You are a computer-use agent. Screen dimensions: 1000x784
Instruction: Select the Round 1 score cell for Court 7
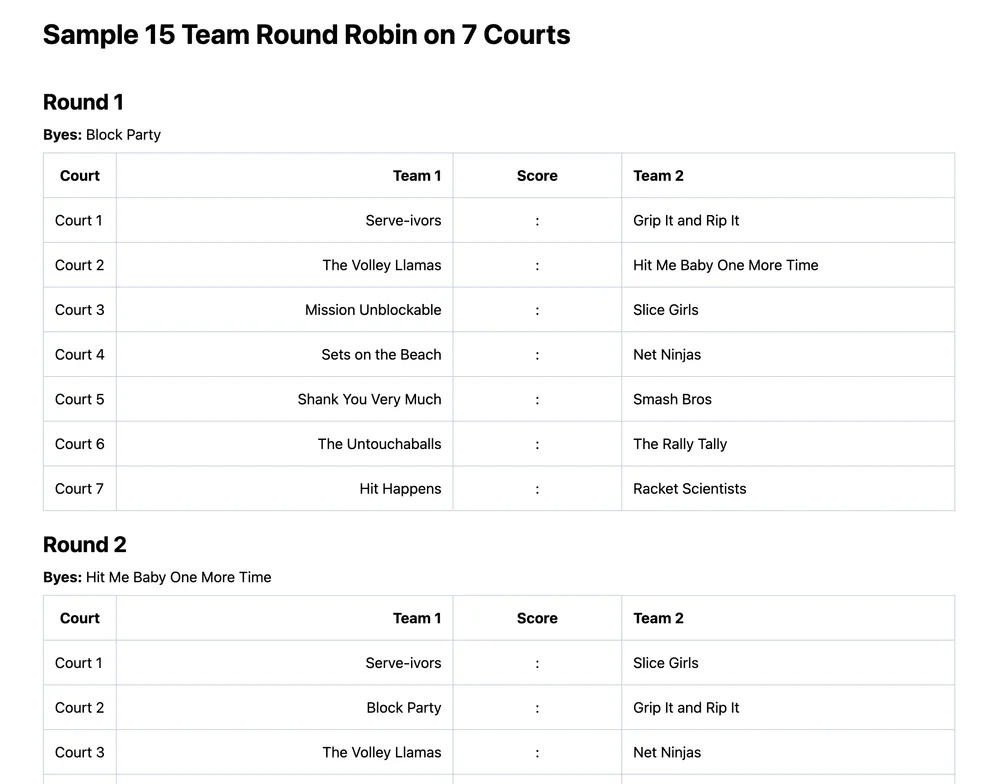pyautogui.click(x=537, y=489)
